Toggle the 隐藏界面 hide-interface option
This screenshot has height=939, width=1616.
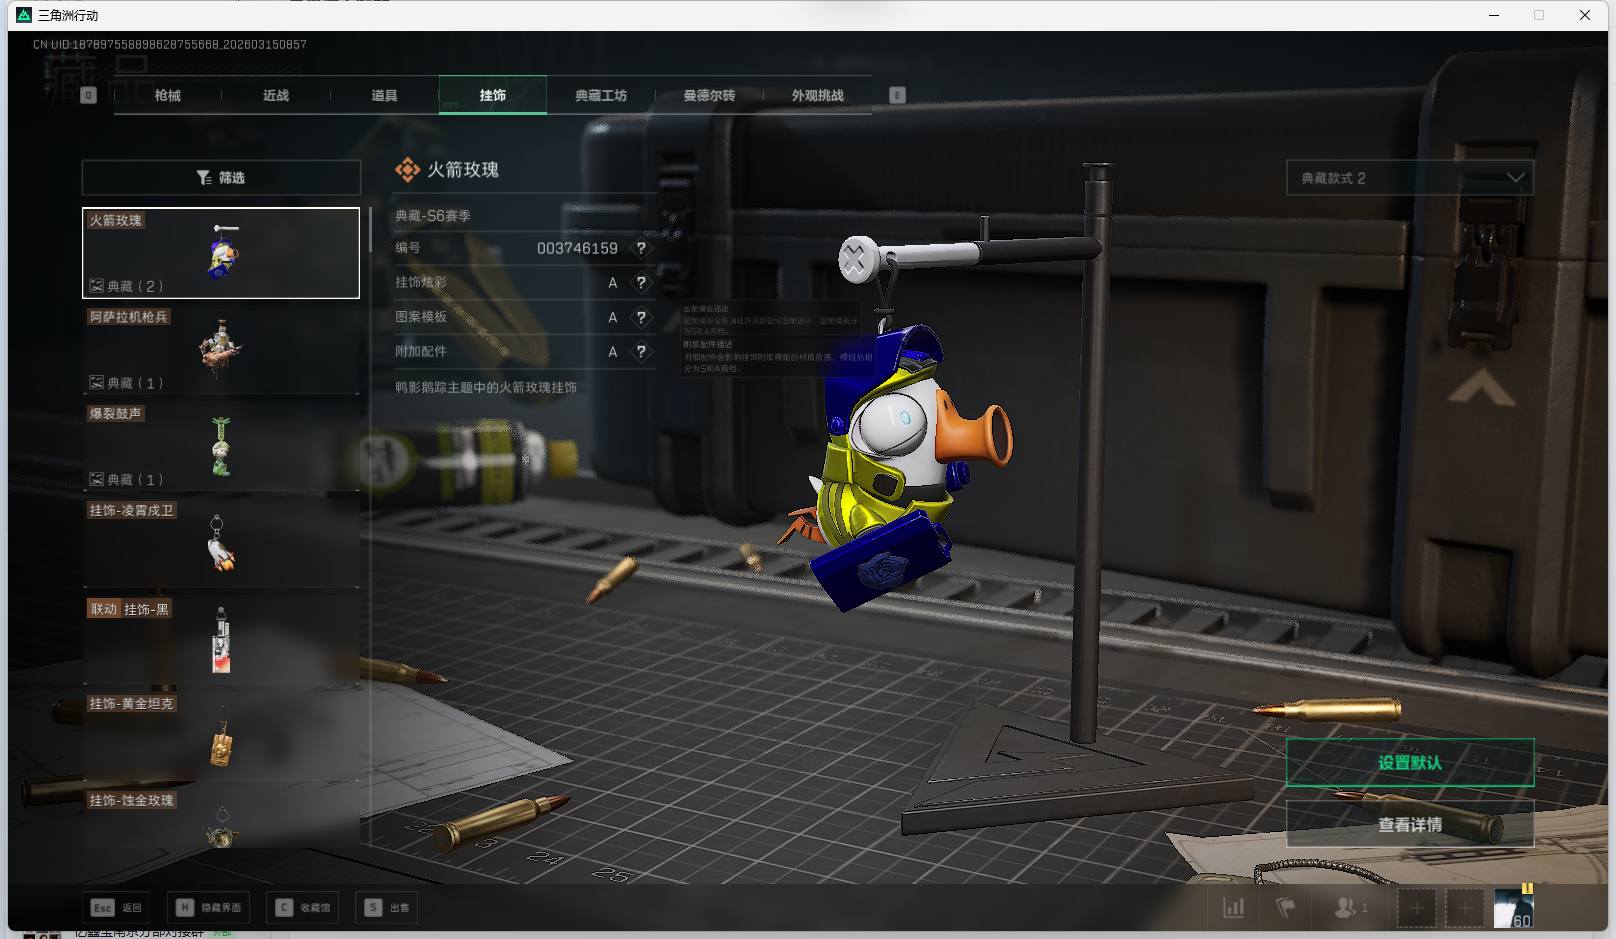click(x=210, y=908)
